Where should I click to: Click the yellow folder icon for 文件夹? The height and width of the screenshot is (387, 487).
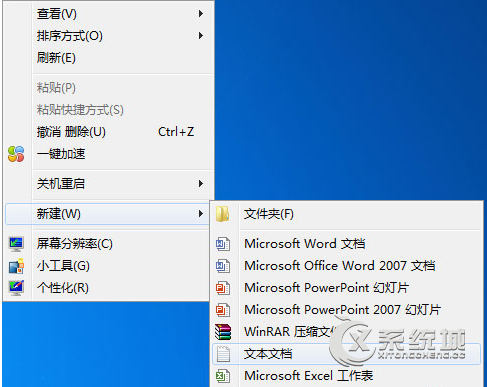click(x=222, y=214)
